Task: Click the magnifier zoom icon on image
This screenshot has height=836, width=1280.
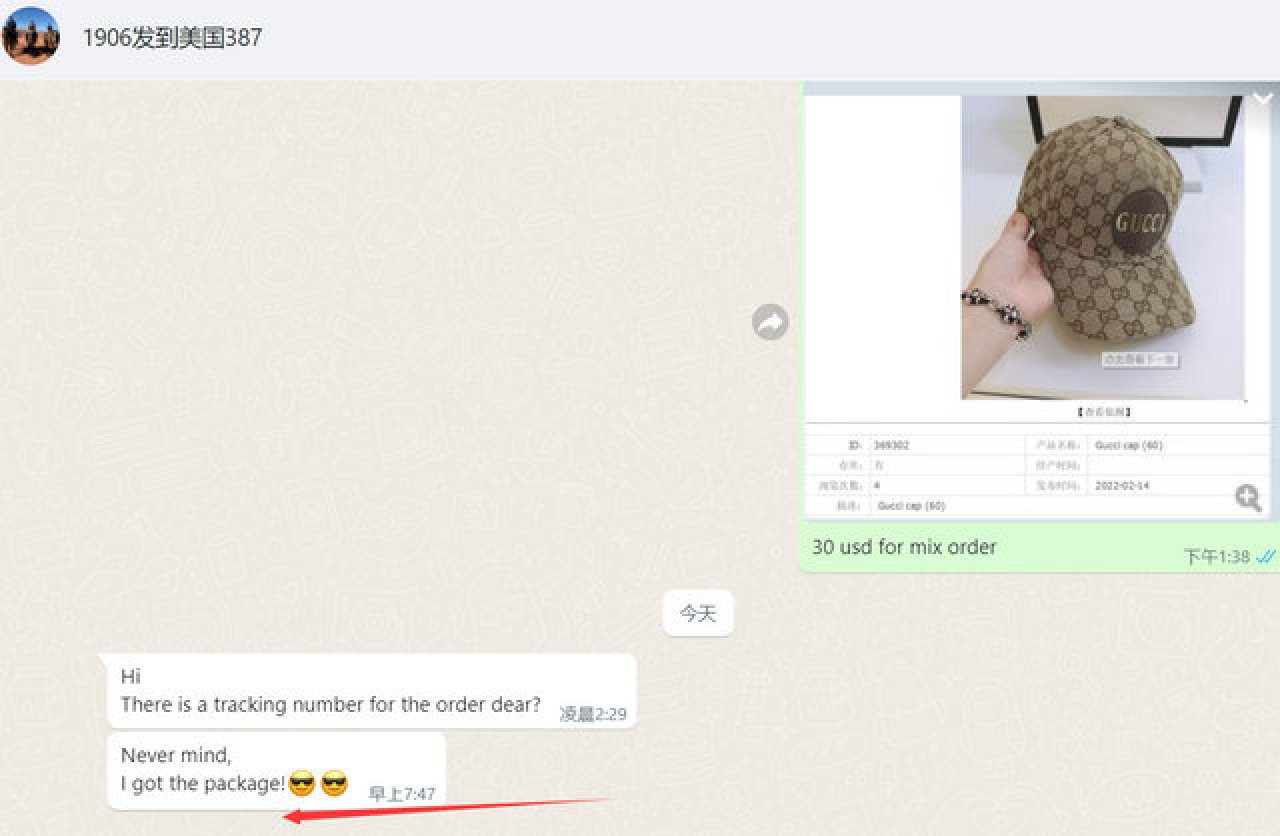Action: pyautogui.click(x=1247, y=497)
